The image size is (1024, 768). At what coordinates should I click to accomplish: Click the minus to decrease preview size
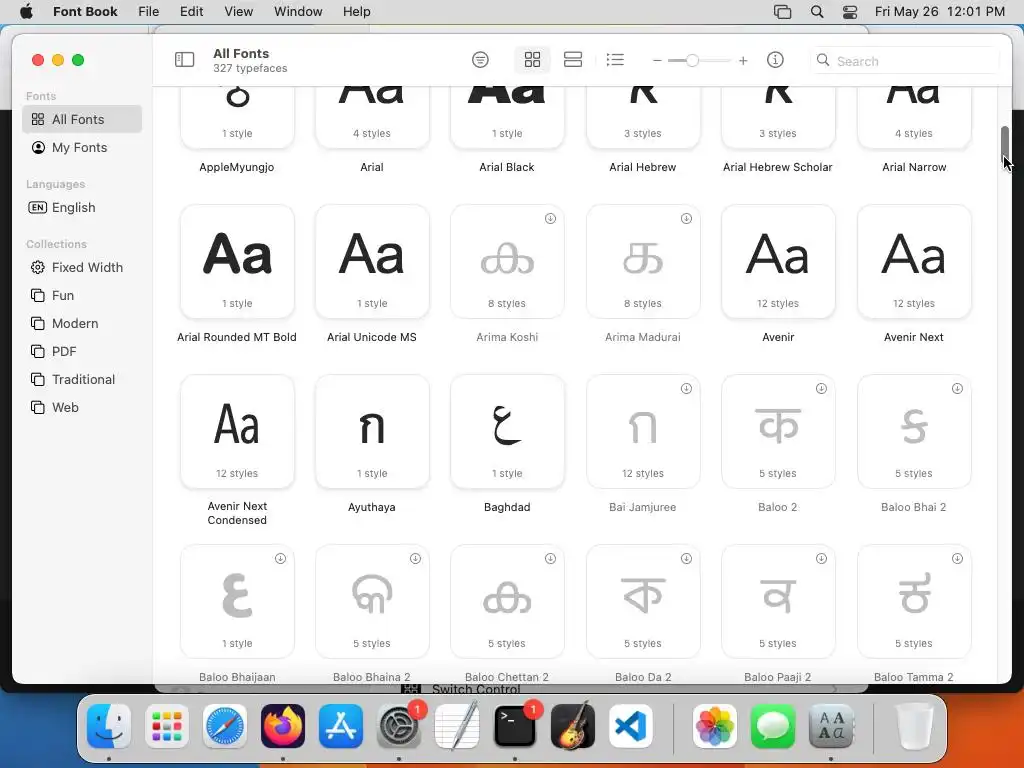tap(657, 61)
